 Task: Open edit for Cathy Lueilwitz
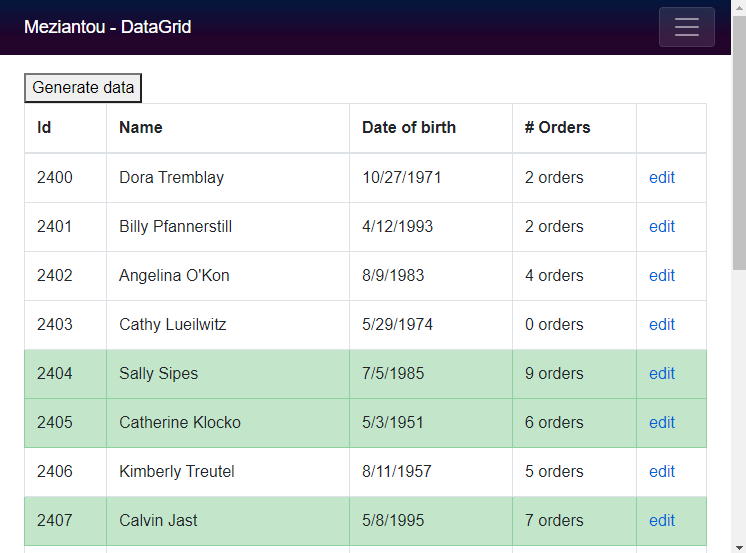pyautogui.click(x=661, y=325)
